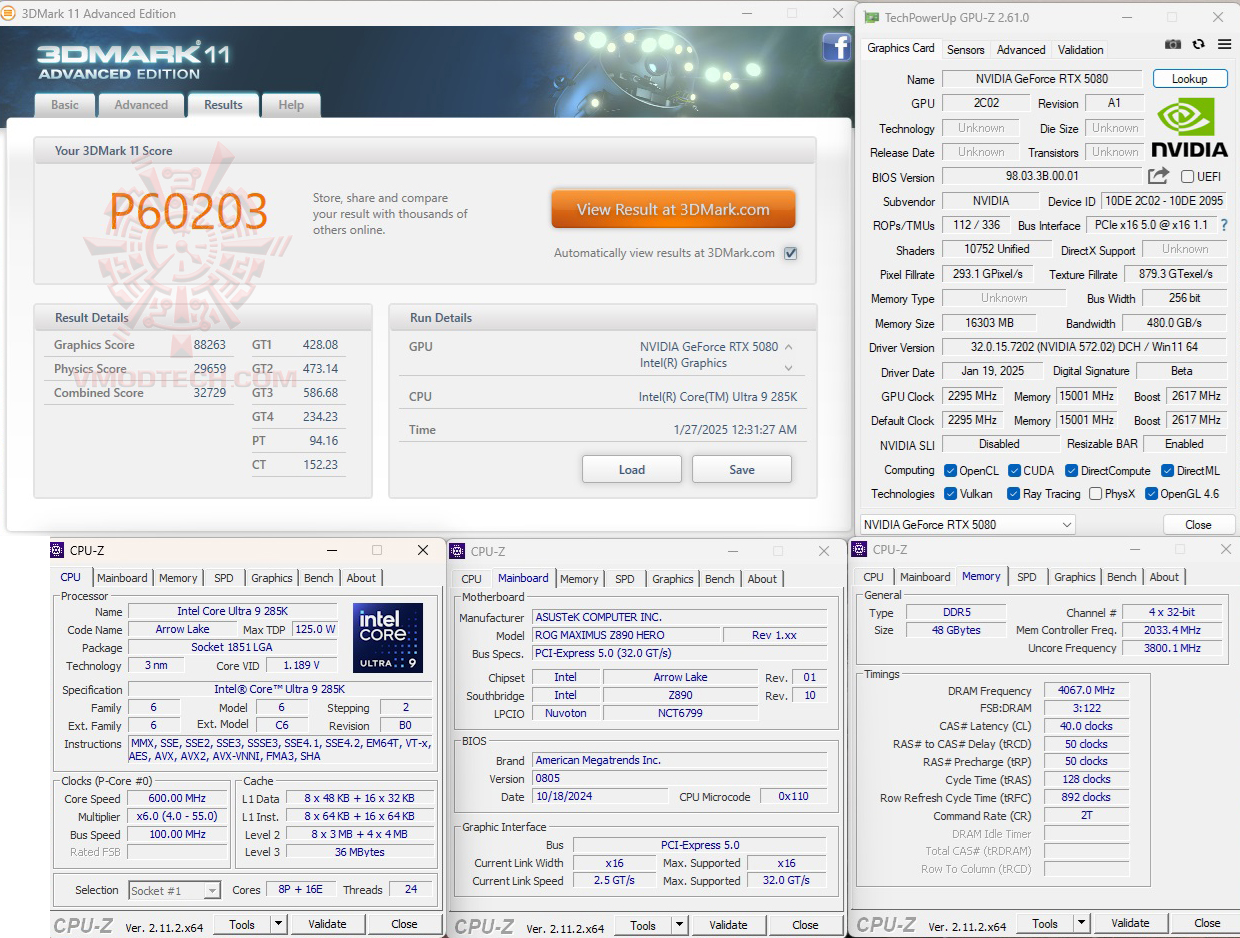Click View Result at 3DMark.com button

tap(673, 210)
